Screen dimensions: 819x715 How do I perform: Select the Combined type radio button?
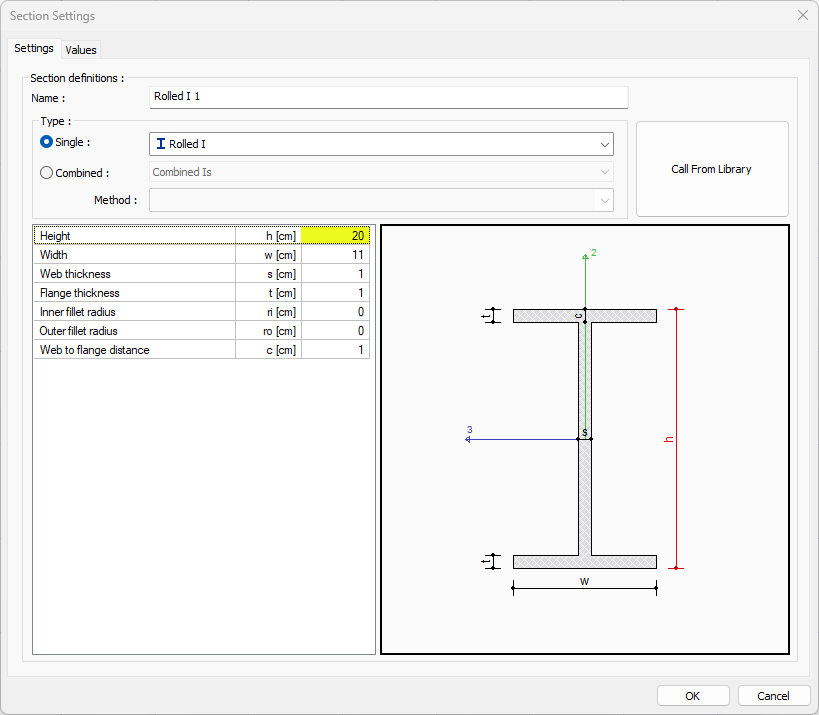pos(46,172)
